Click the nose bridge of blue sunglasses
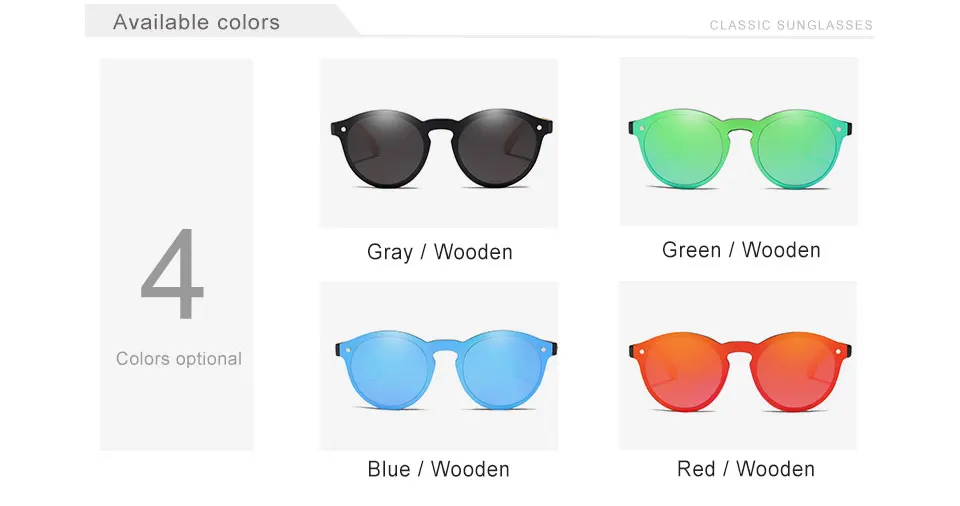 pos(446,346)
